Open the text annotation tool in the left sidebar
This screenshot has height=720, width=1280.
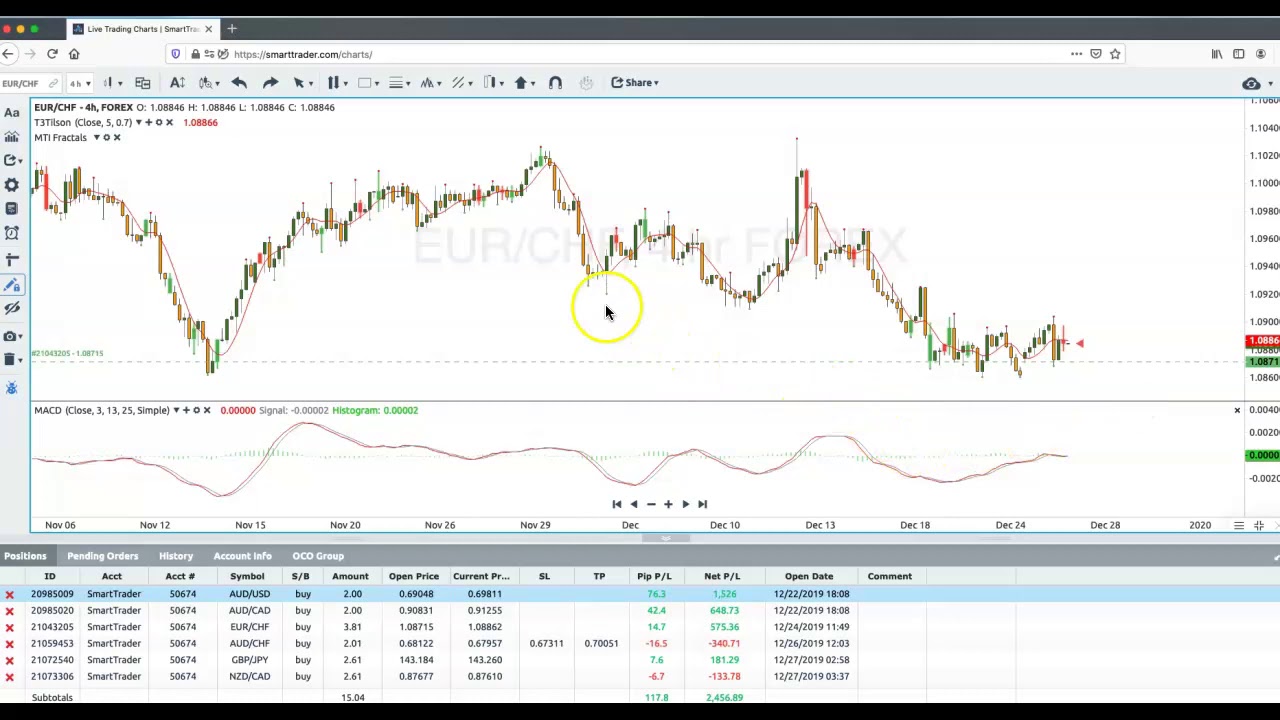tap(12, 113)
